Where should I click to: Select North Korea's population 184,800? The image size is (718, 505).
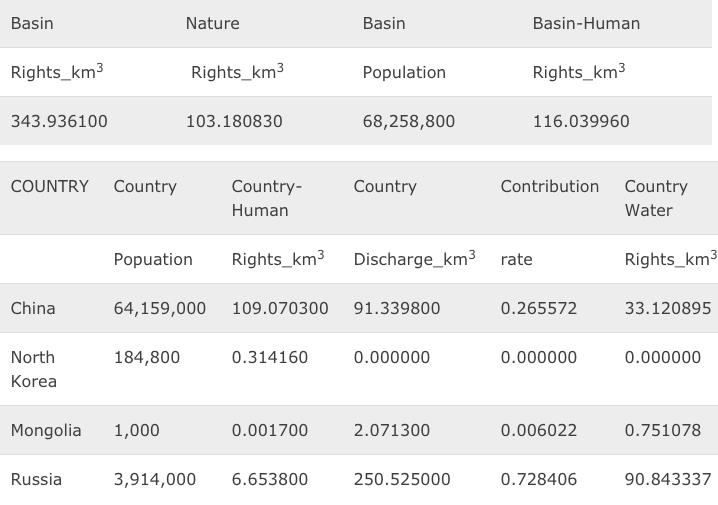147,357
